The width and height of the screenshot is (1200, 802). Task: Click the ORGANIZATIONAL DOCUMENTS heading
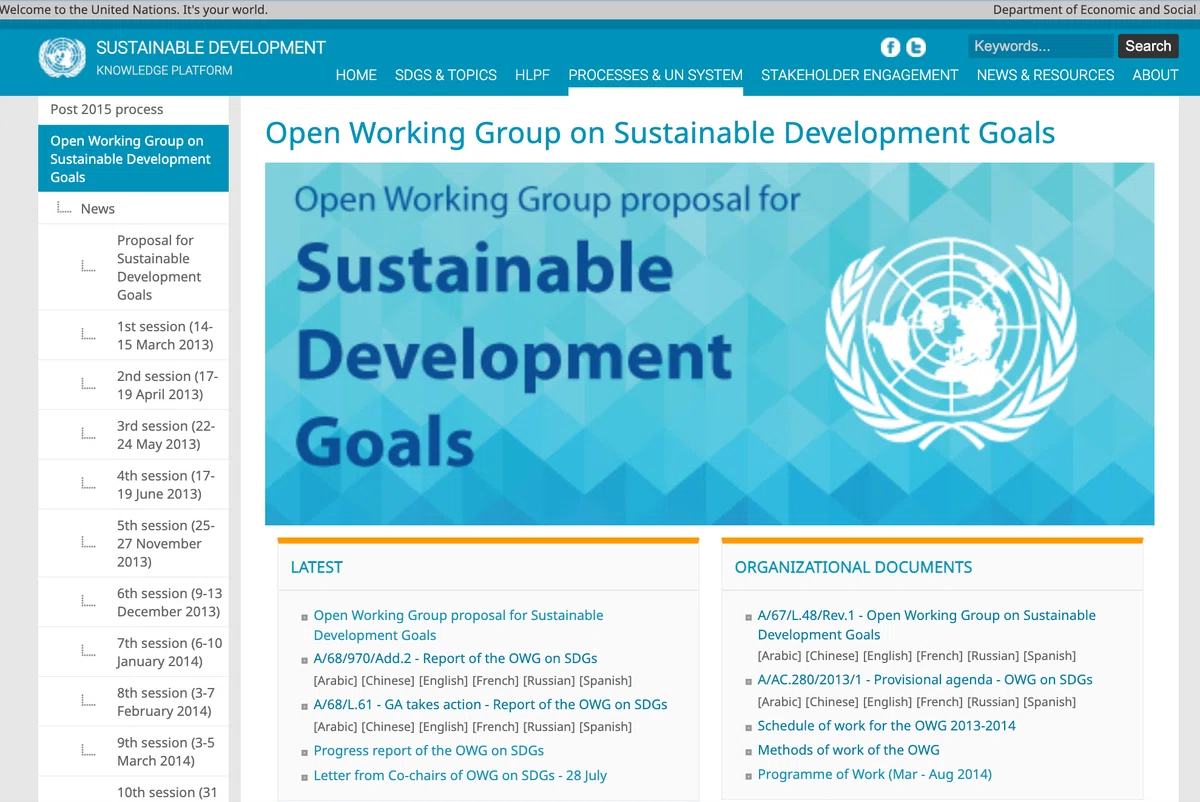[853, 567]
